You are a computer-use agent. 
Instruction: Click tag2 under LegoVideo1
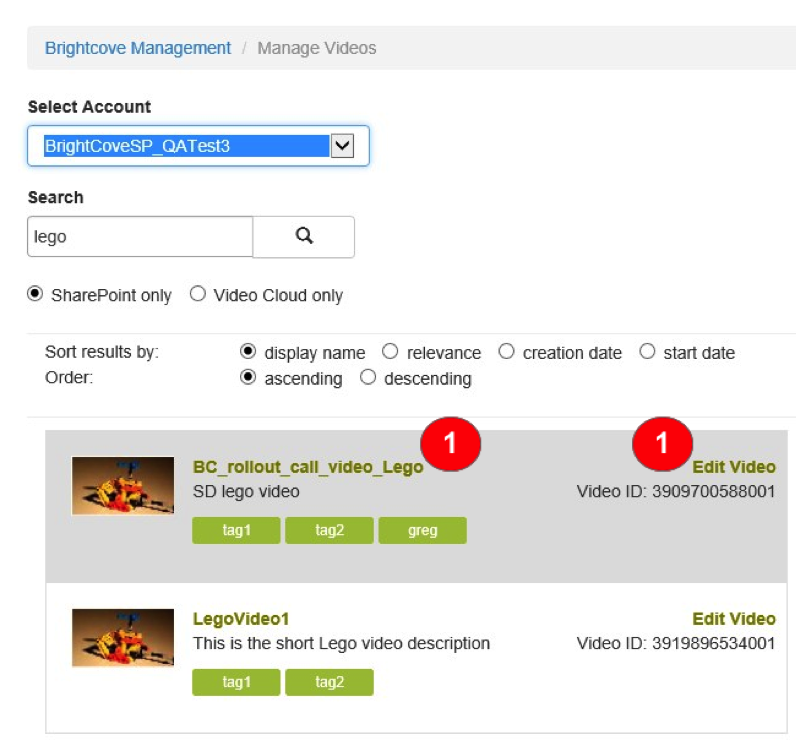pyautogui.click(x=329, y=683)
